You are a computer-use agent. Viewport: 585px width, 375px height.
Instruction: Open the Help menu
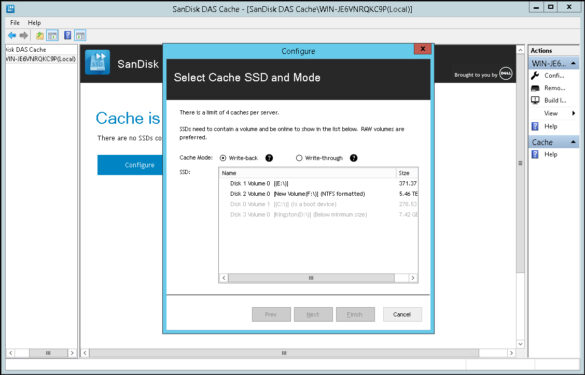pyautogui.click(x=34, y=23)
